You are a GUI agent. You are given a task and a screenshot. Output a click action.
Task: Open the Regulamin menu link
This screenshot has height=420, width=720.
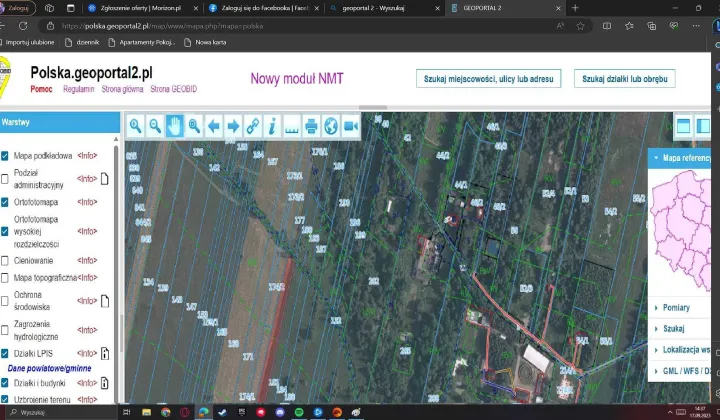[x=78, y=89]
